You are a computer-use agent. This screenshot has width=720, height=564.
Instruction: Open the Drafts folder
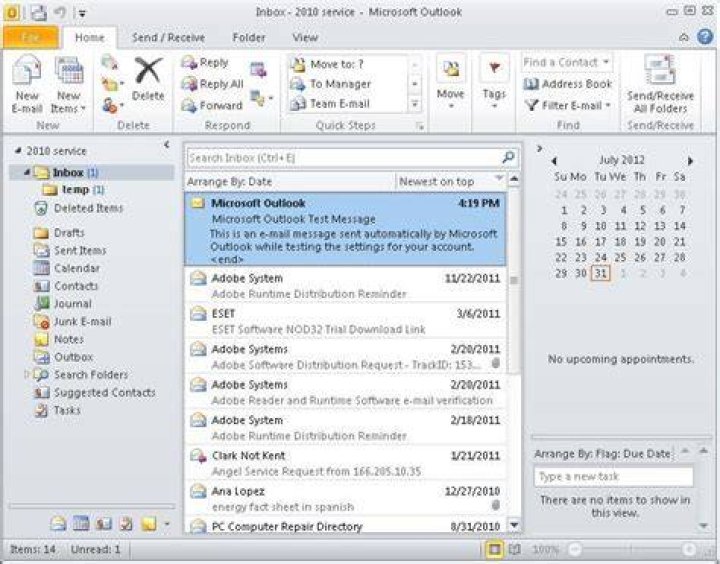click(x=59, y=233)
